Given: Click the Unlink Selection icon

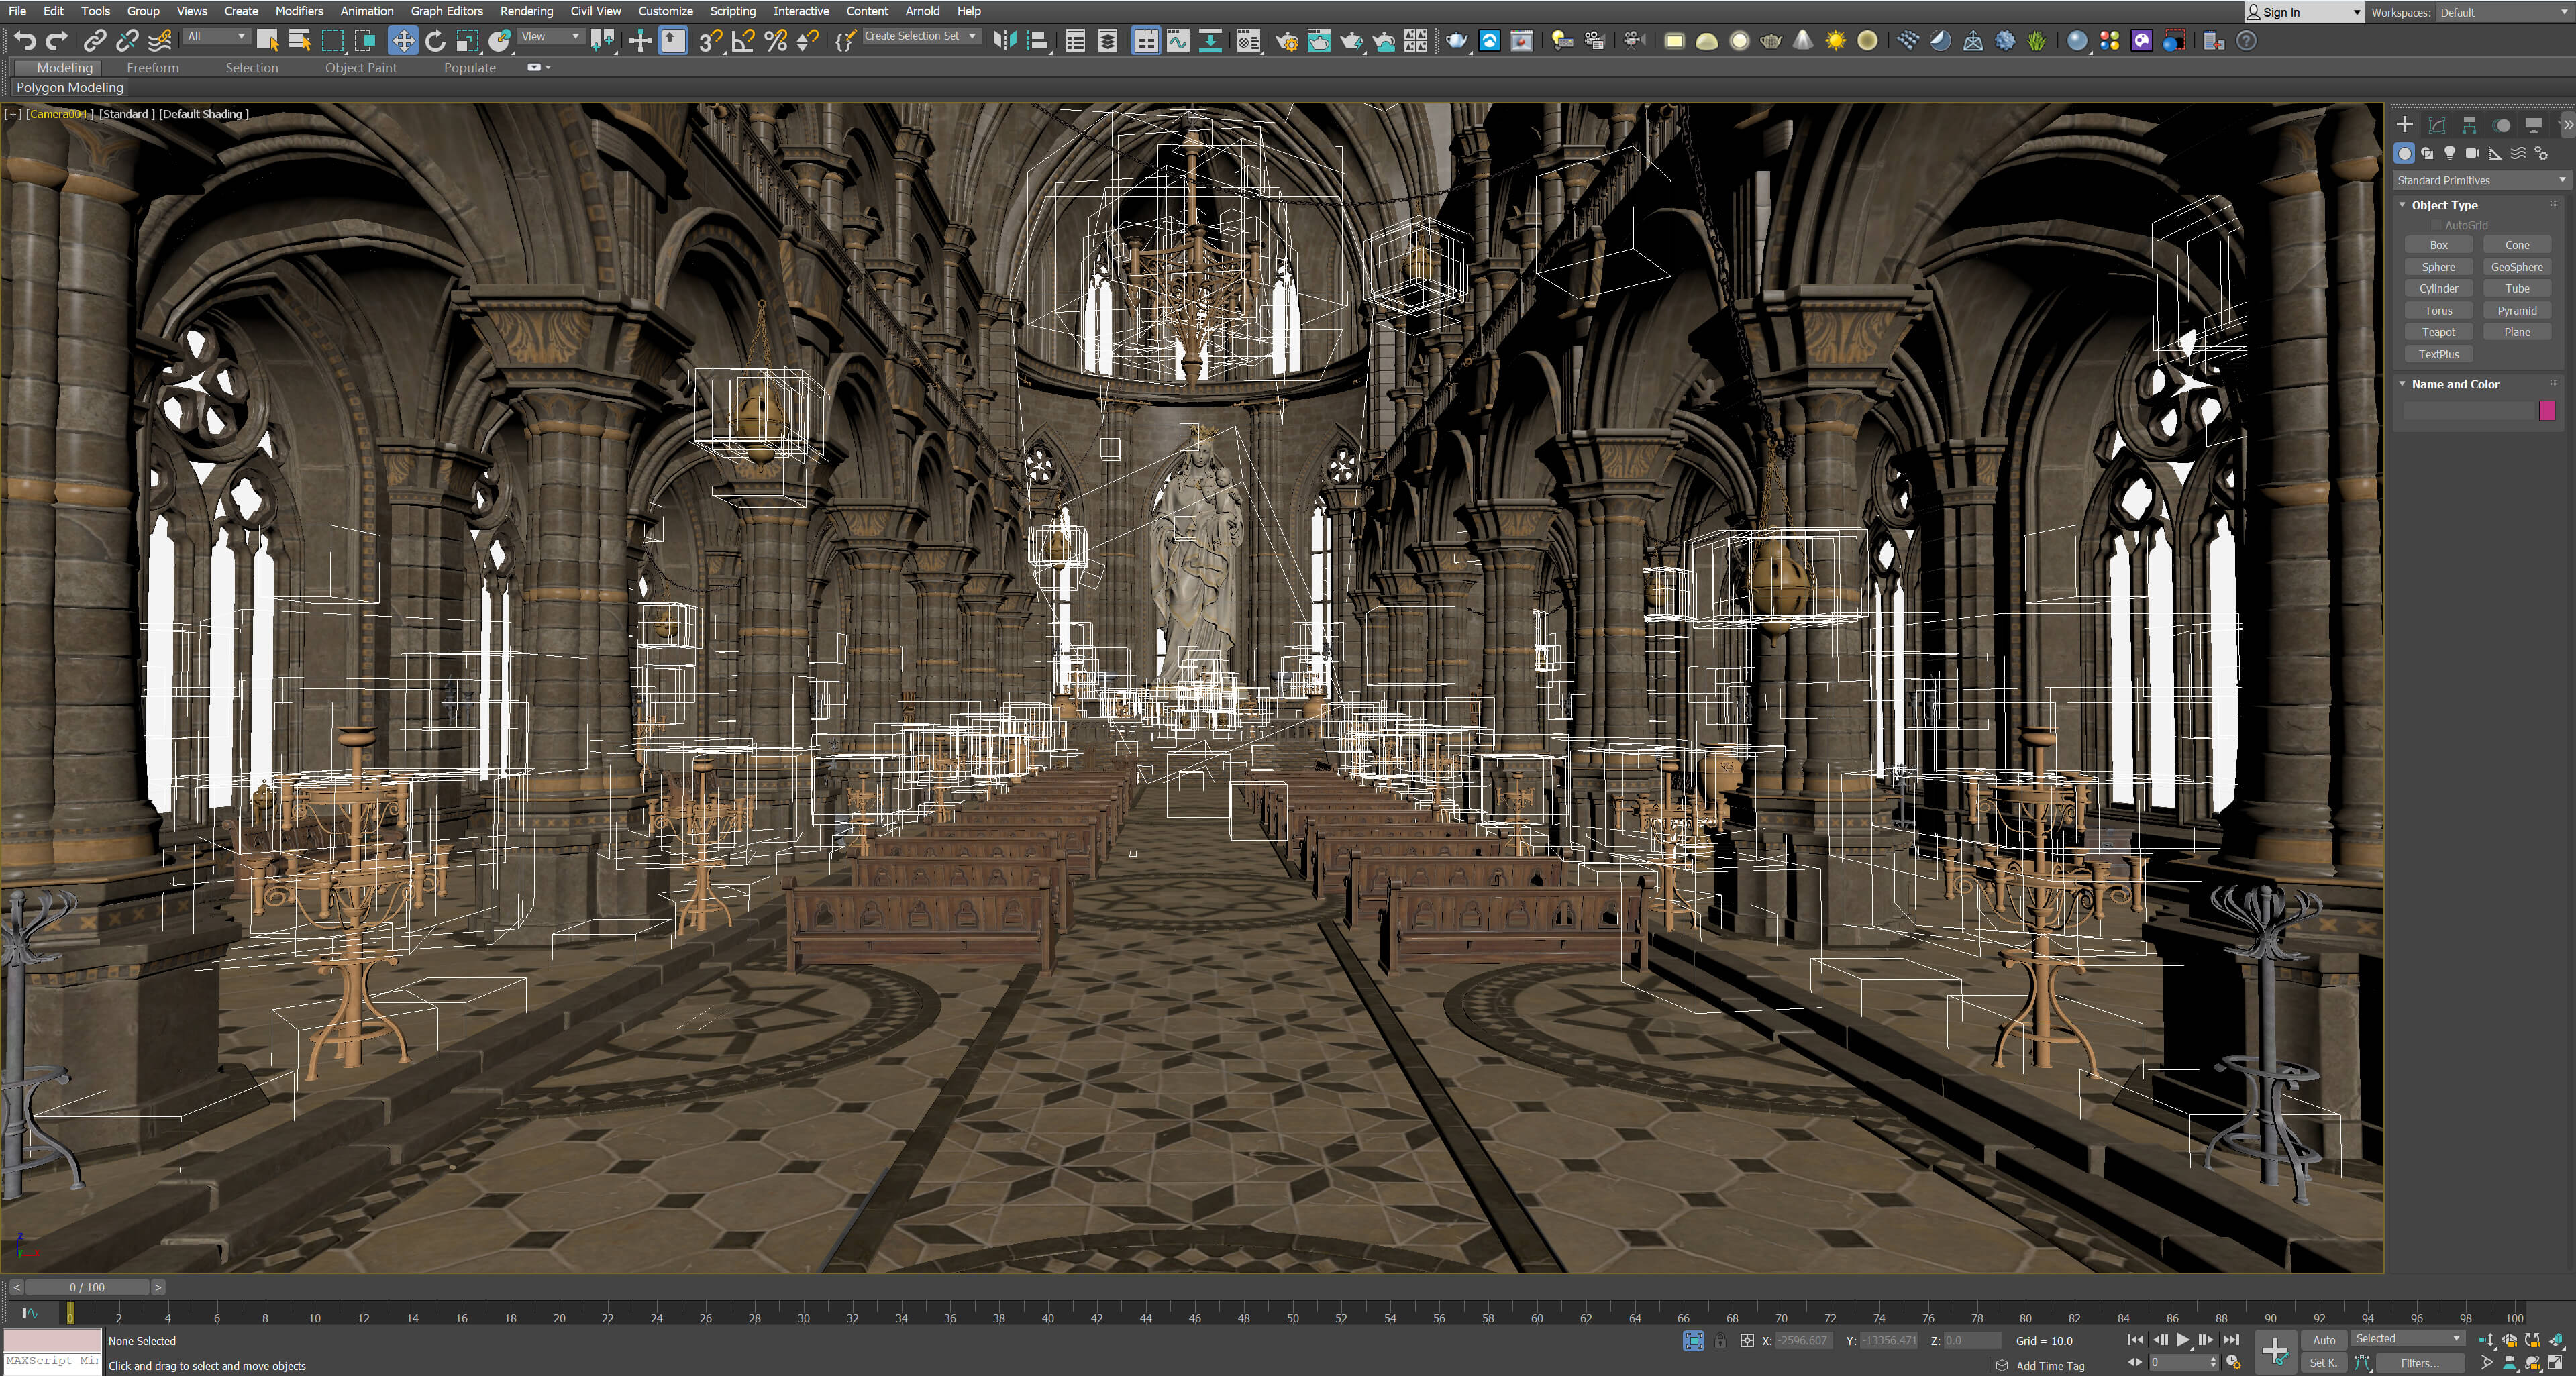Looking at the screenshot, I should coord(127,41).
